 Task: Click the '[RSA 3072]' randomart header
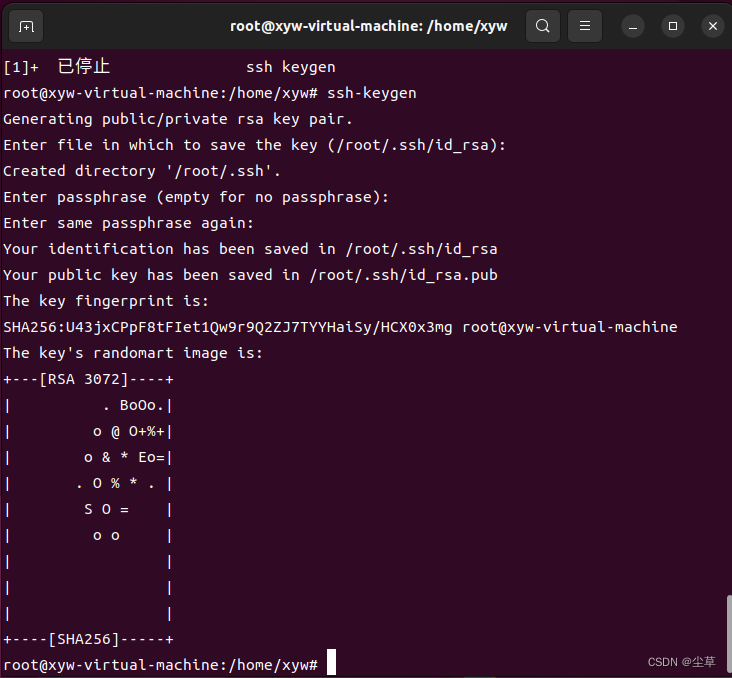84,379
